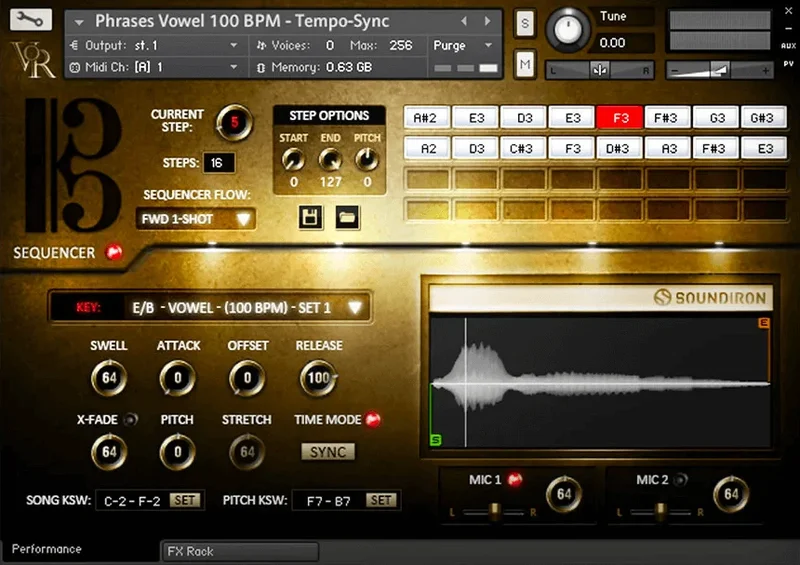The width and height of the screenshot is (800, 565).
Task: Select the active F3 step
Action: click(x=619, y=118)
